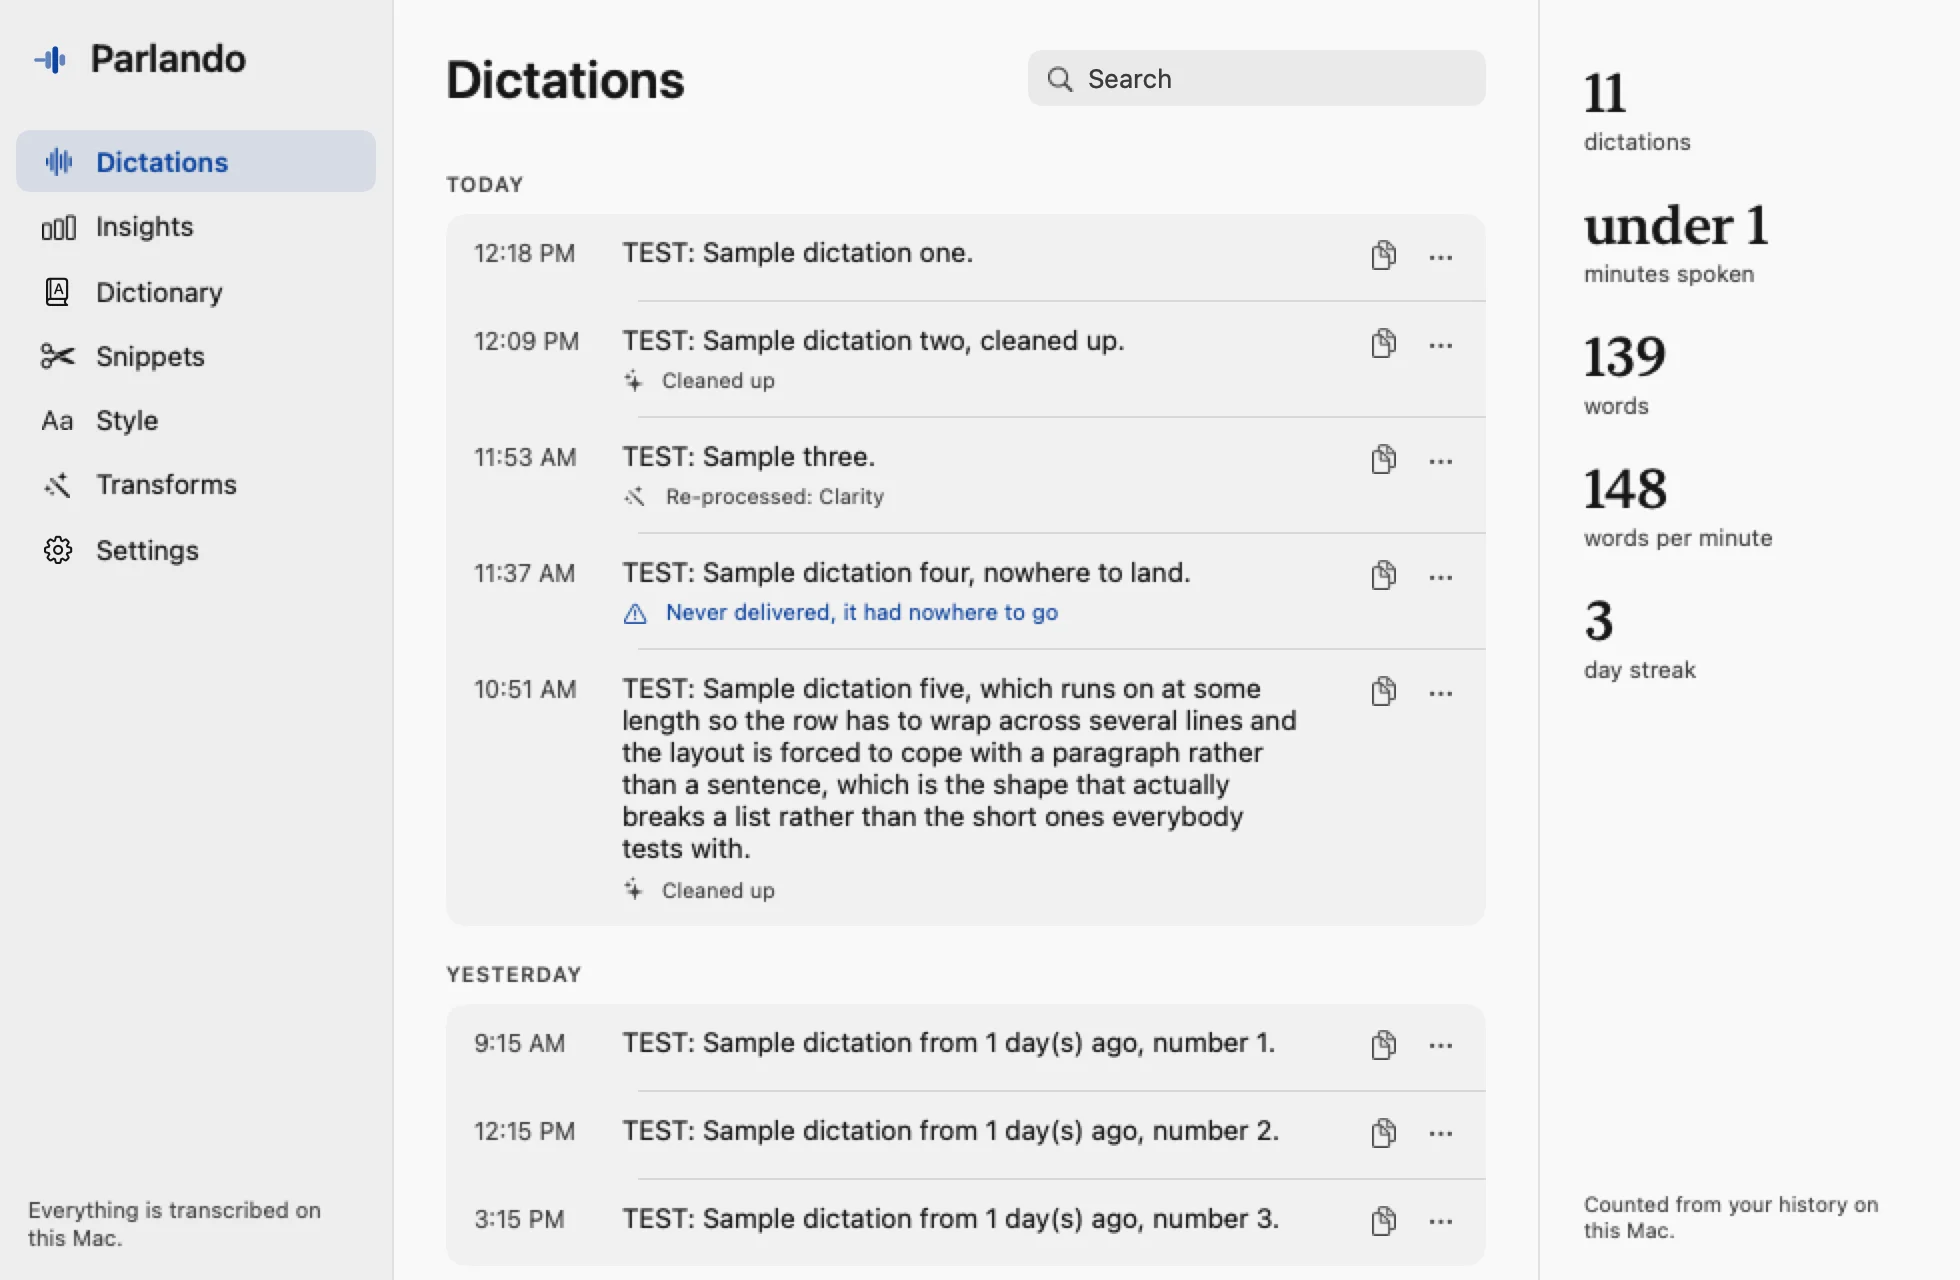Copy yesterday's 12:15 PM dictation number 2

[1383, 1133]
